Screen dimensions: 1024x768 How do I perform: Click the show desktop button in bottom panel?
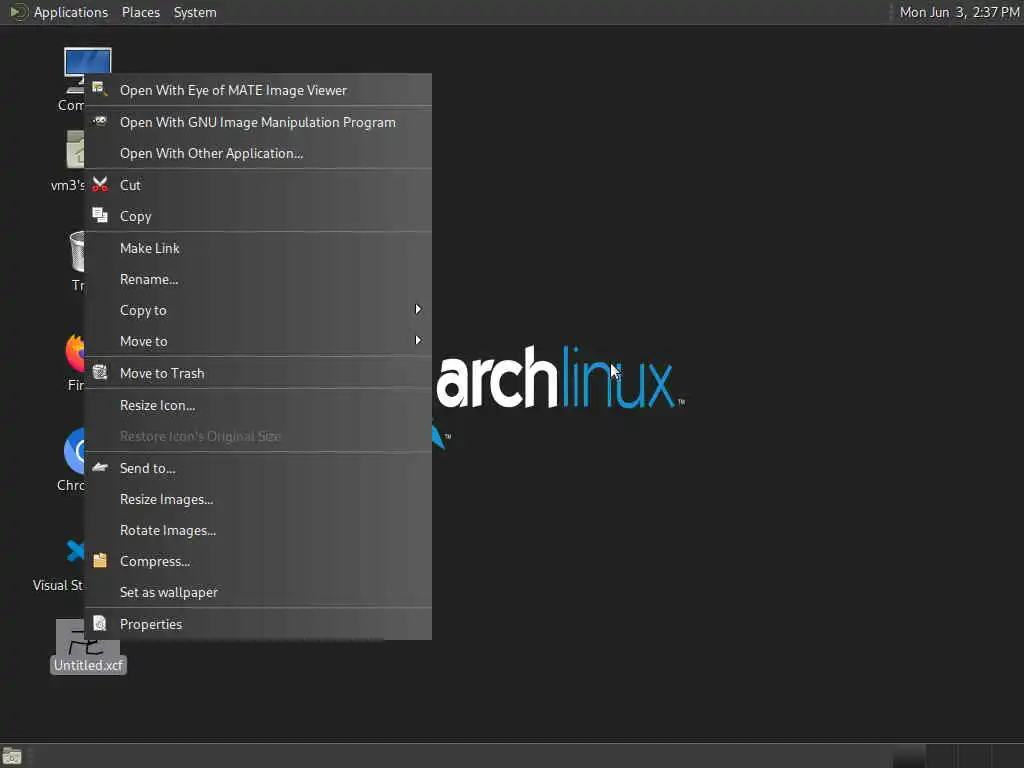click(12, 756)
